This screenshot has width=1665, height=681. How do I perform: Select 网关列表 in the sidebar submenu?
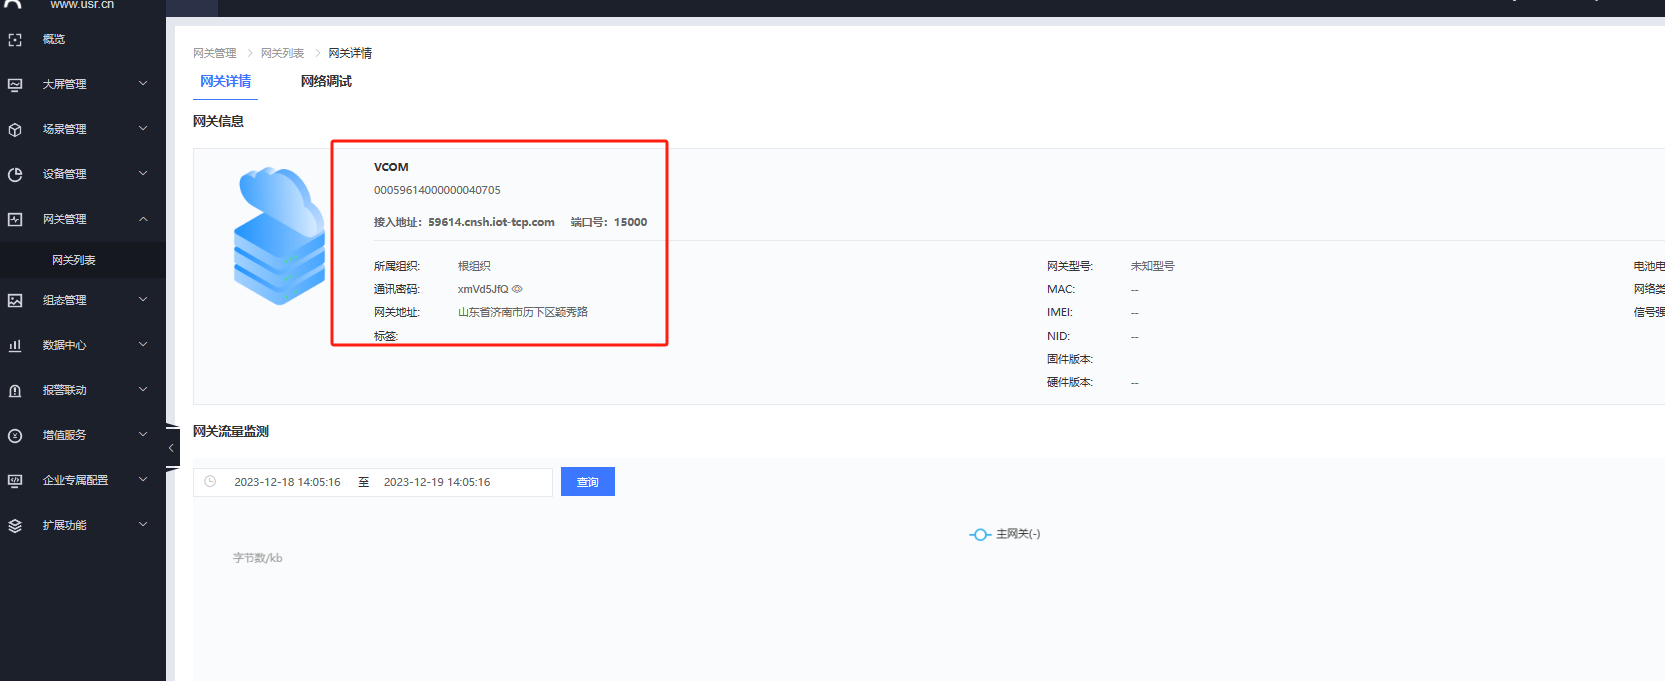pos(74,260)
